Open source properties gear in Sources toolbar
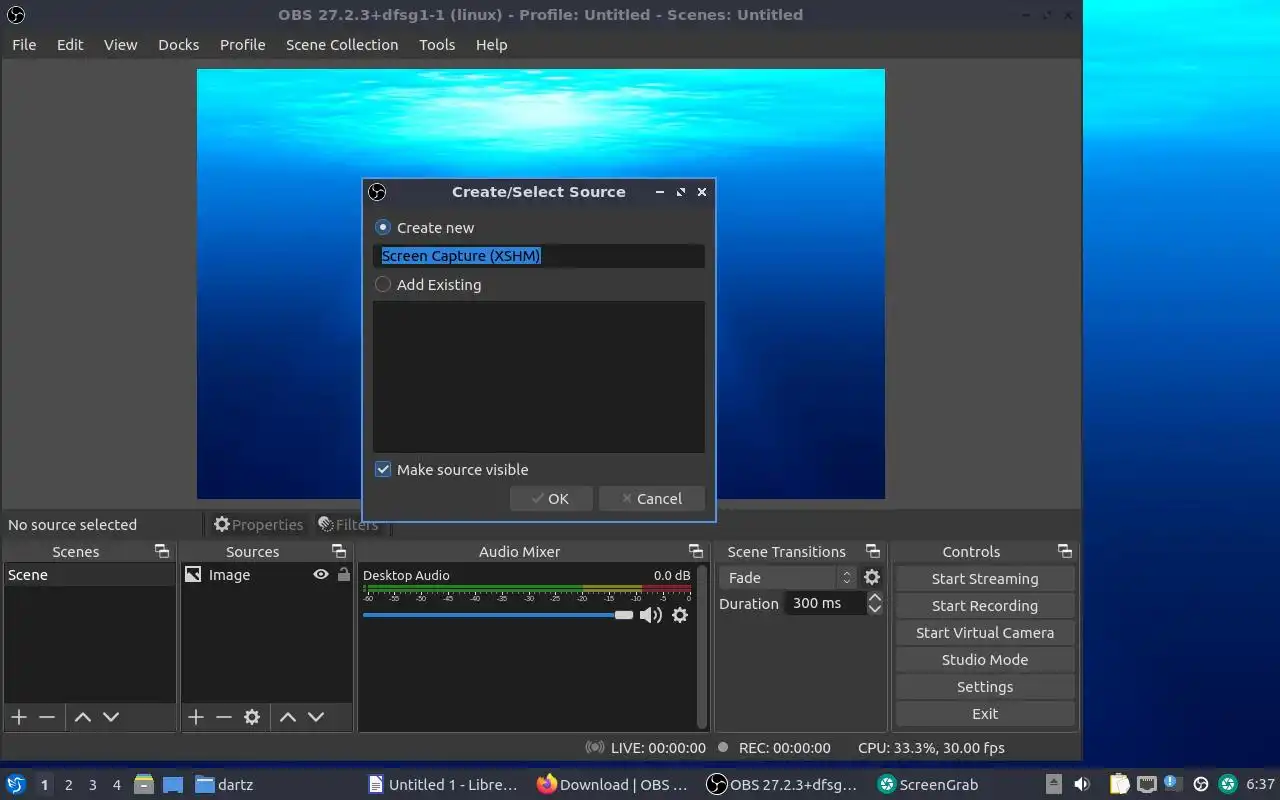1280x800 pixels. (x=252, y=717)
